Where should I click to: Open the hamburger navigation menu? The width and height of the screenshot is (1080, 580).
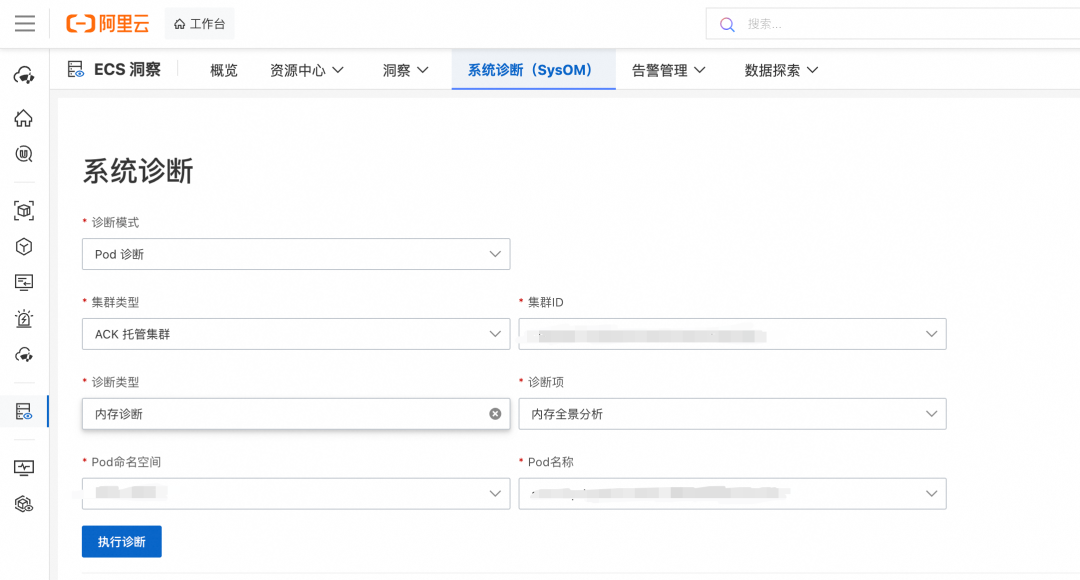click(x=25, y=23)
